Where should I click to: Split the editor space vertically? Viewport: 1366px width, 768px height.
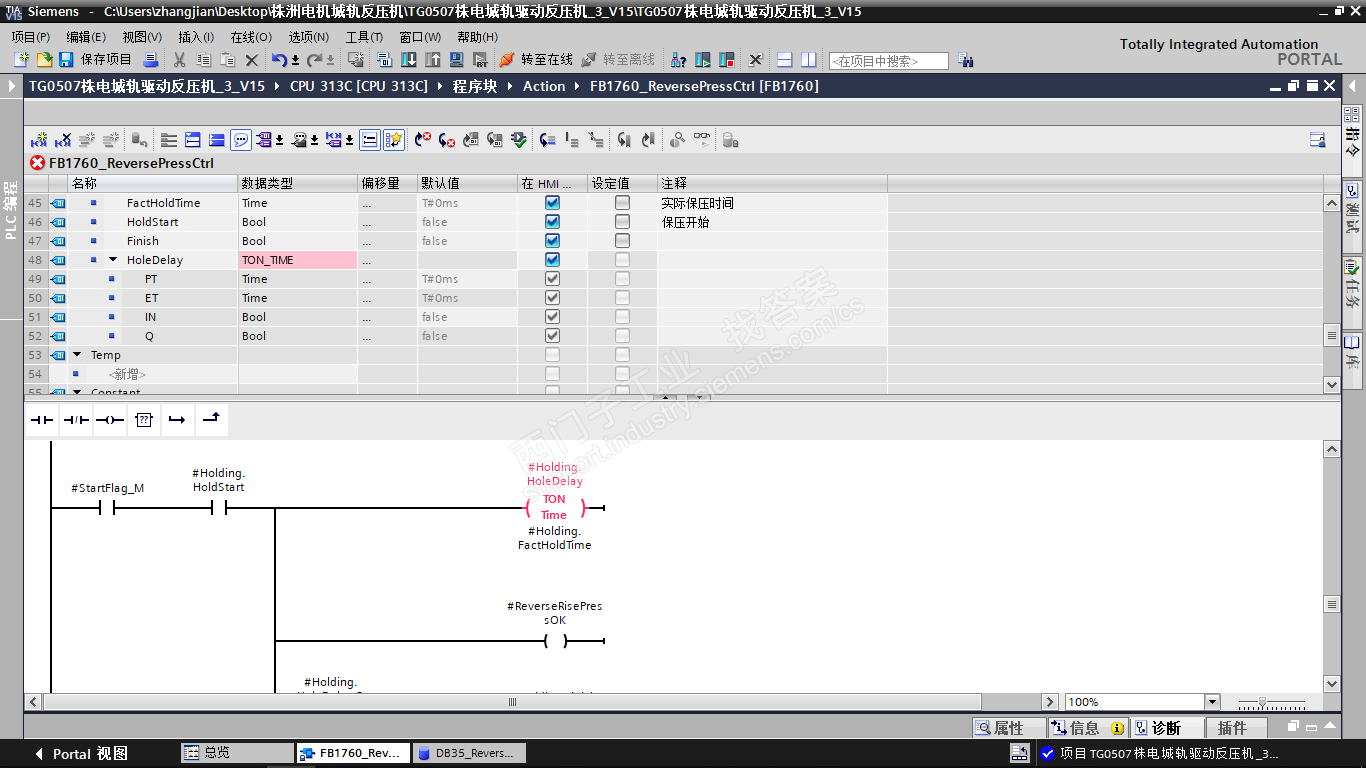point(808,60)
